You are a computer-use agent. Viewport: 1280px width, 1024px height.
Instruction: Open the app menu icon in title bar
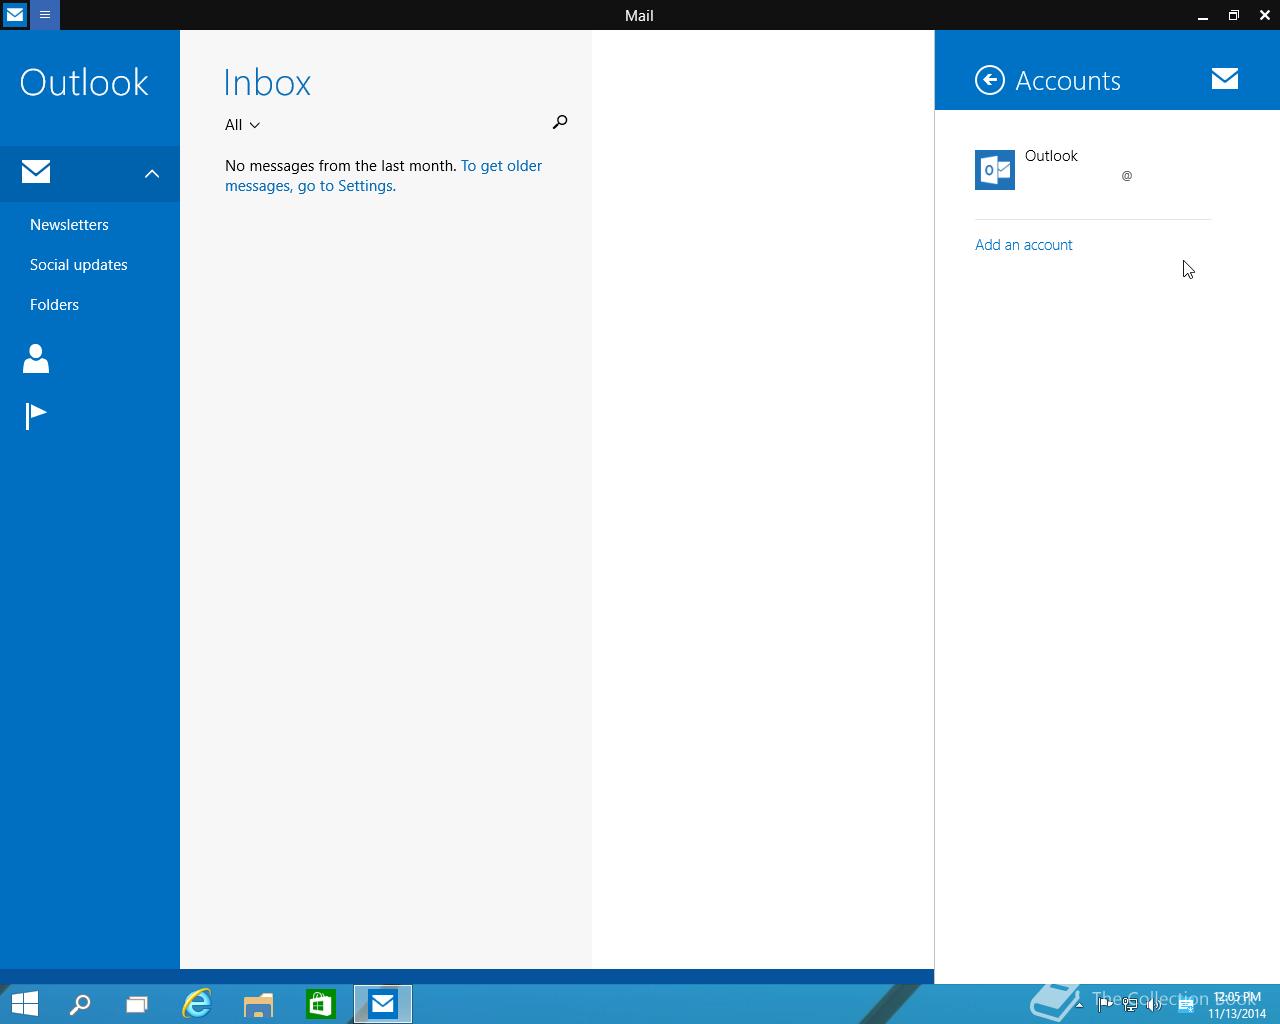pos(45,15)
